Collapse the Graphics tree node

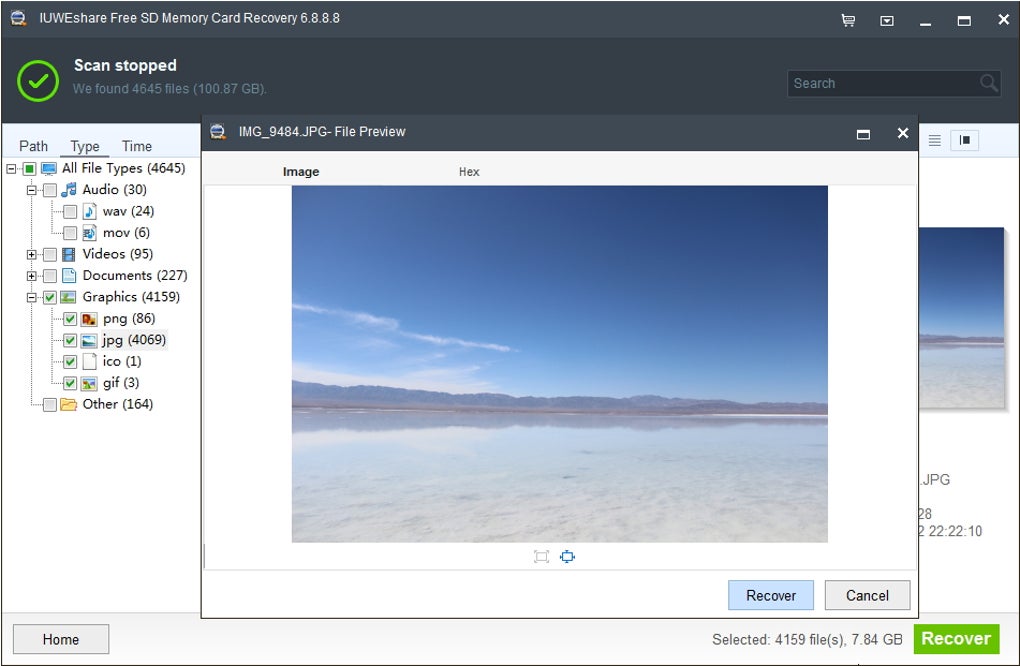coord(31,298)
